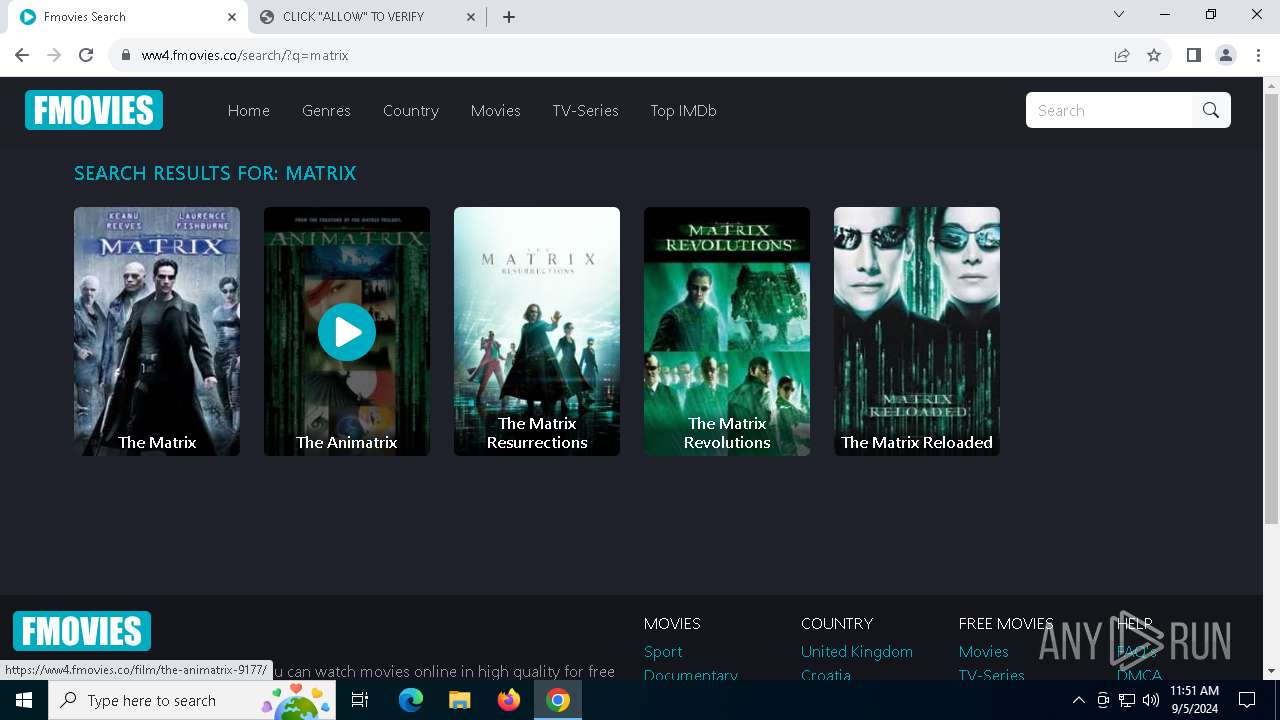Open Country menu
This screenshot has width=1280, height=720.
click(411, 111)
